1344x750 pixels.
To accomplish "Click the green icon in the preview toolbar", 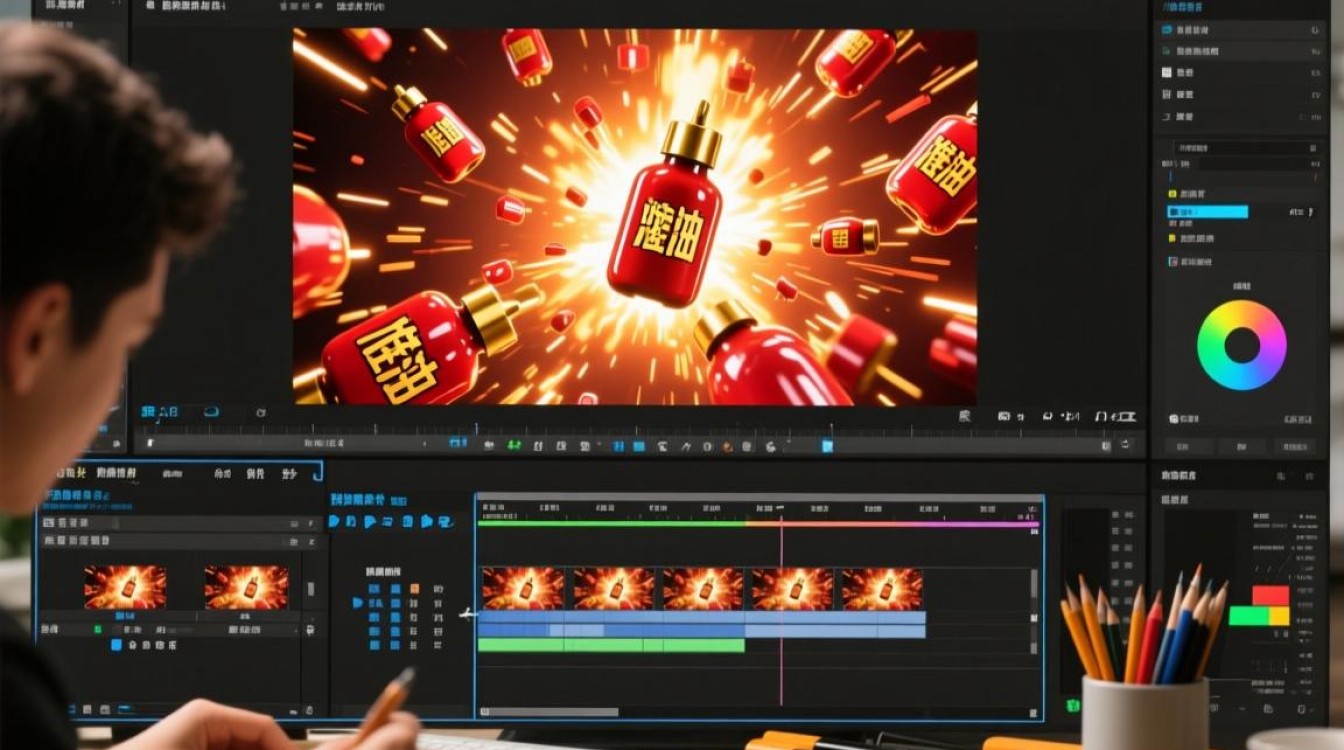I will point(515,444).
